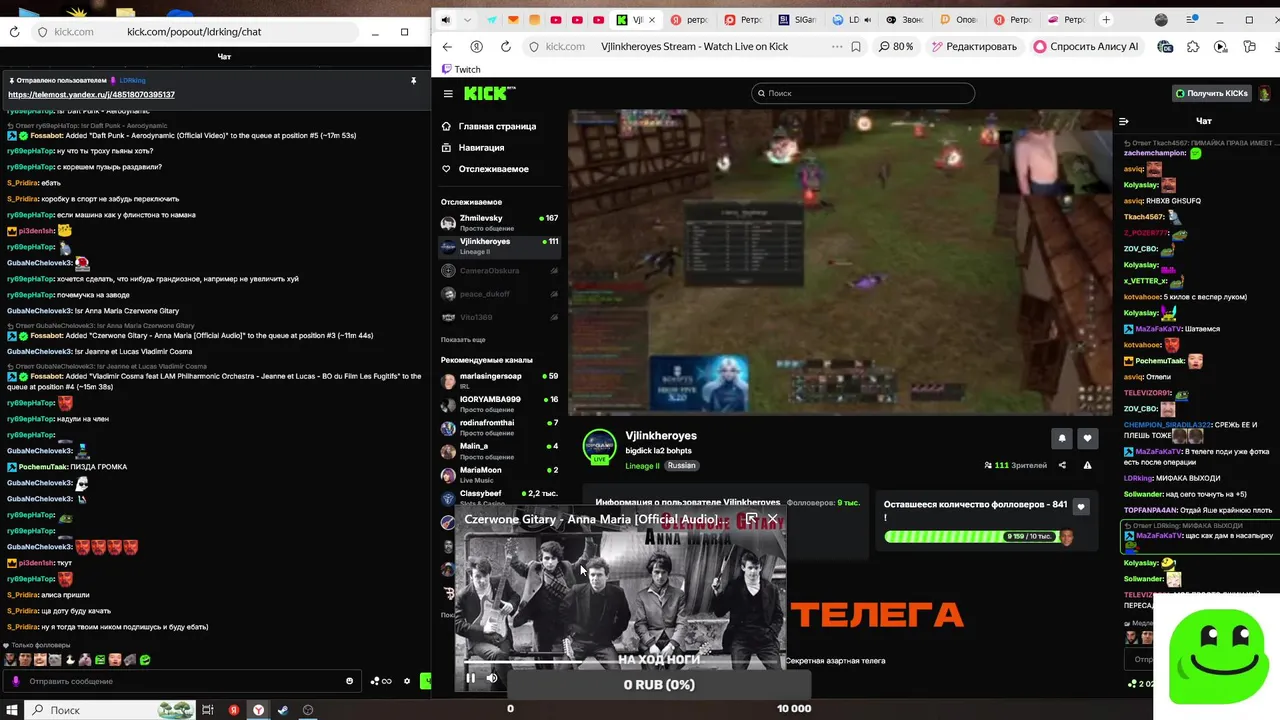Open the three-dot page menu in address bar
The width and height of the screenshot is (1280, 720).
(x=836, y=46)
